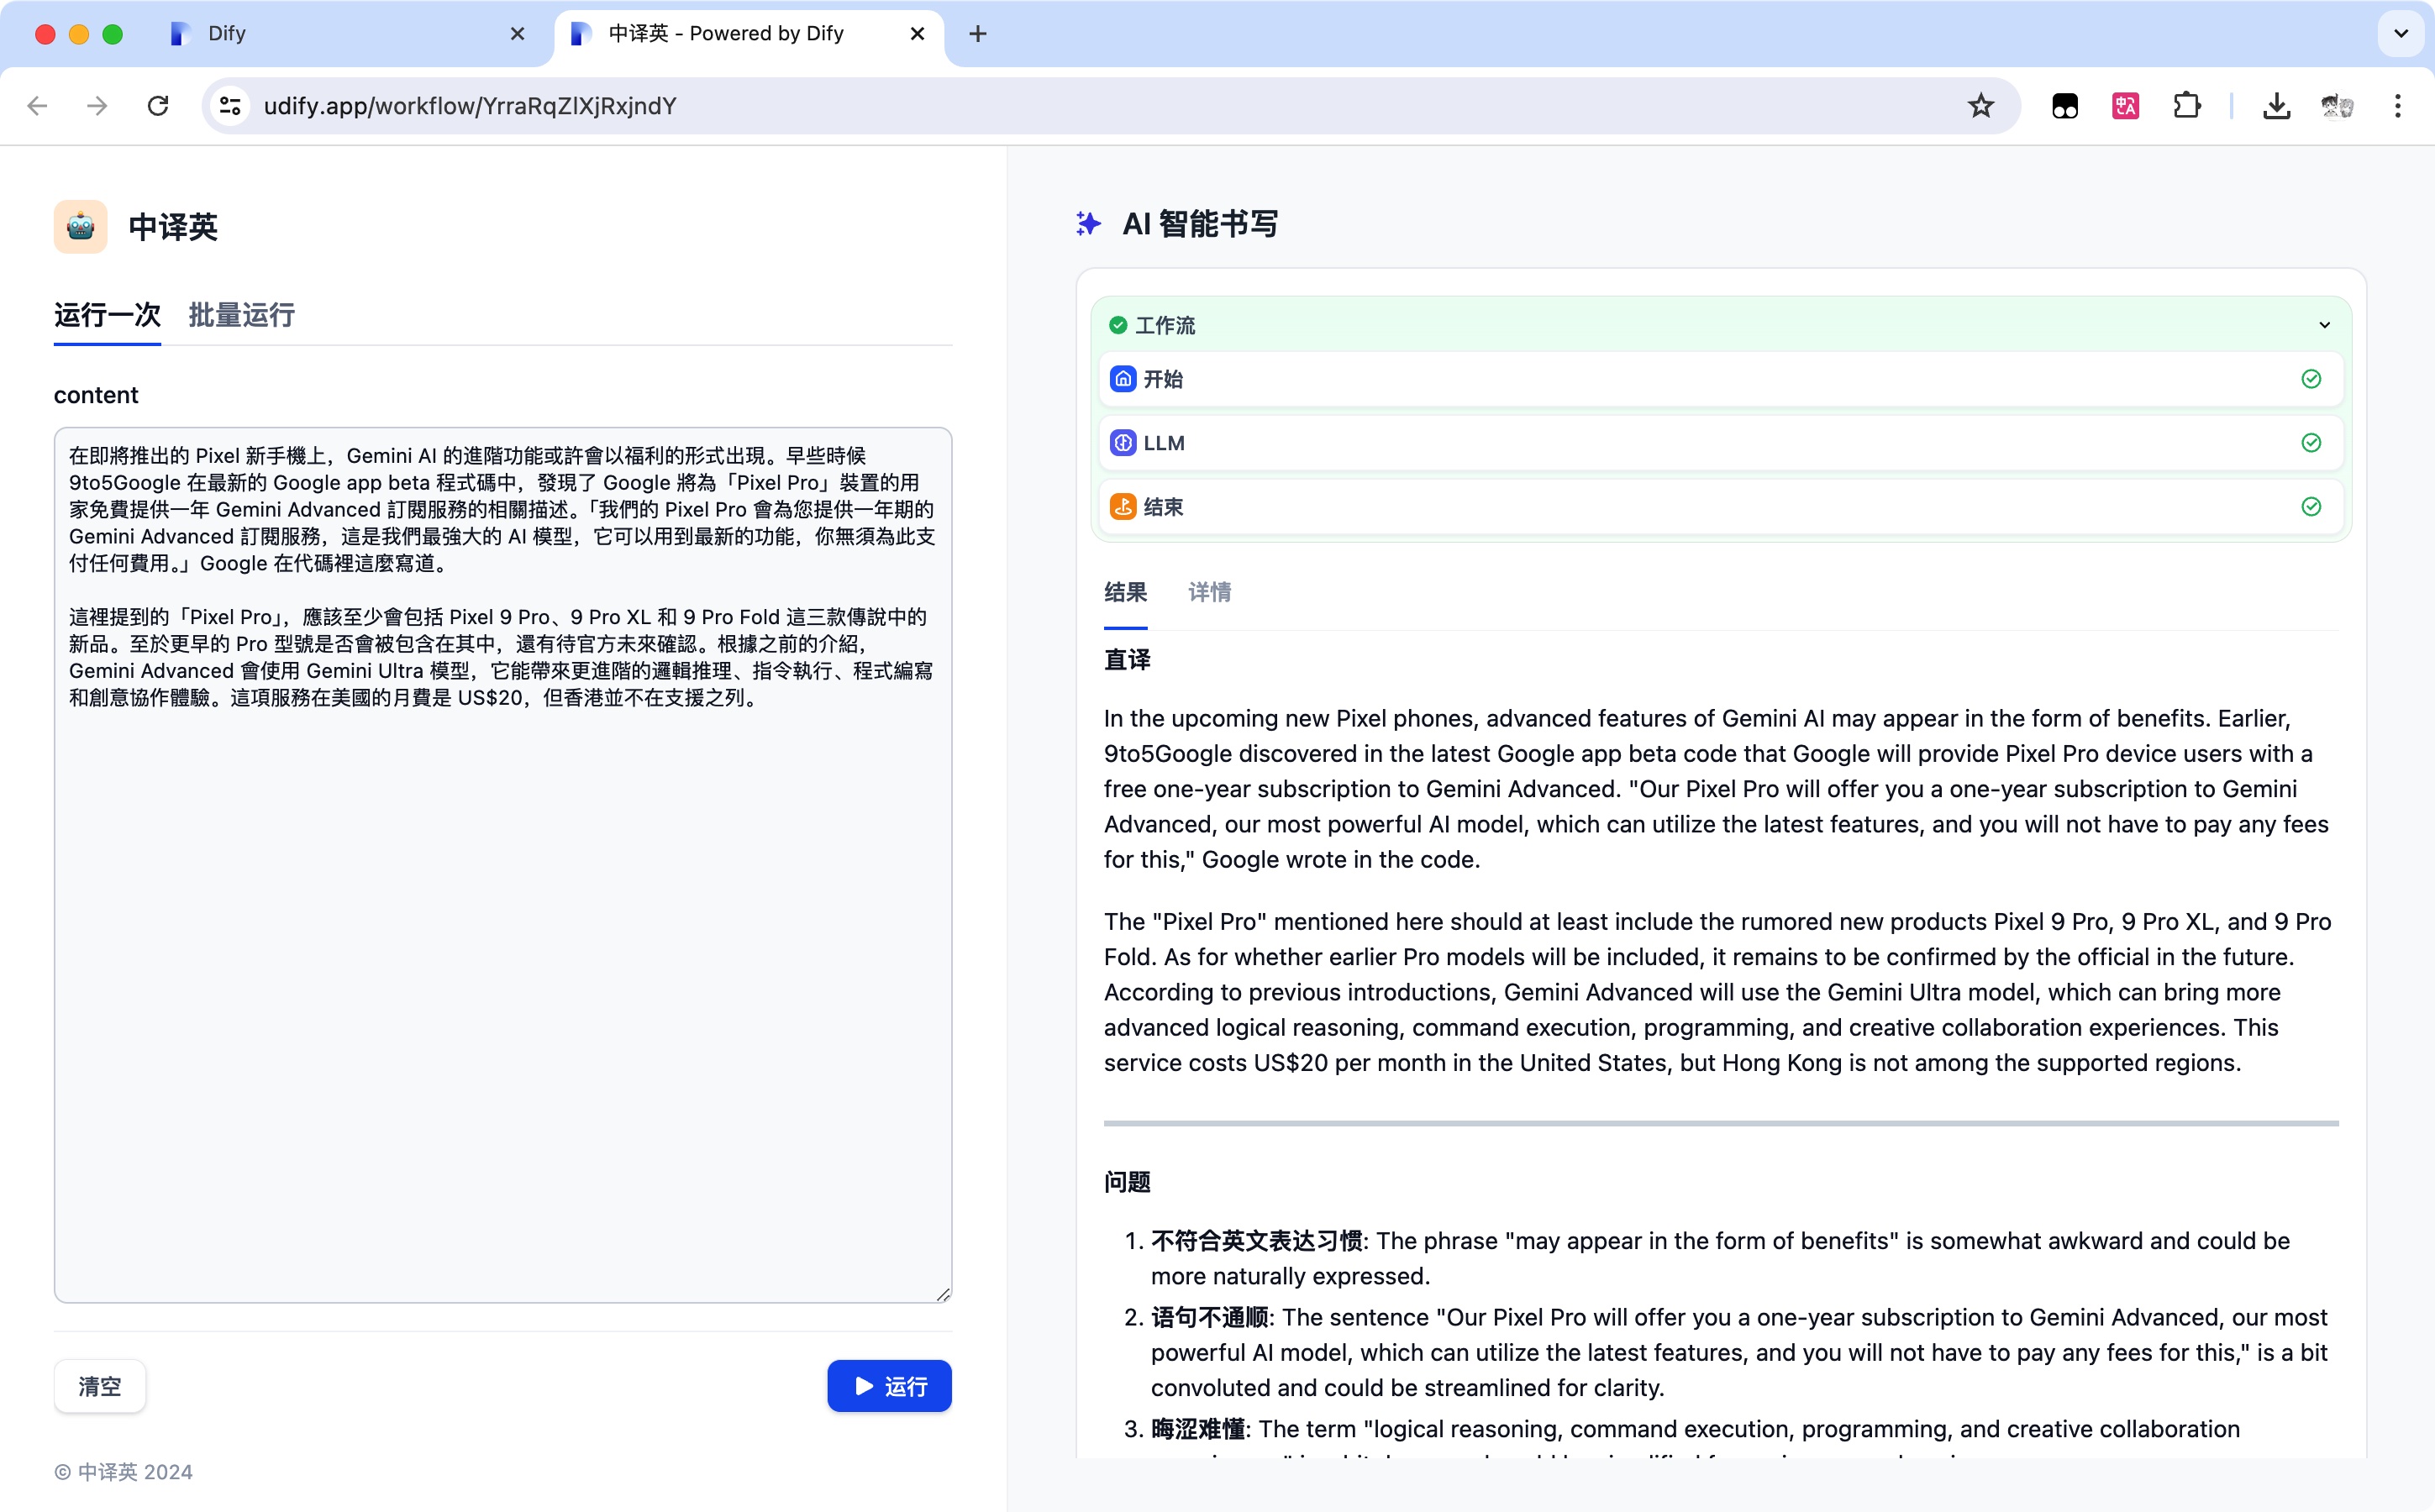Click the 晦涩难懂 list item

click(1695, 1436)
